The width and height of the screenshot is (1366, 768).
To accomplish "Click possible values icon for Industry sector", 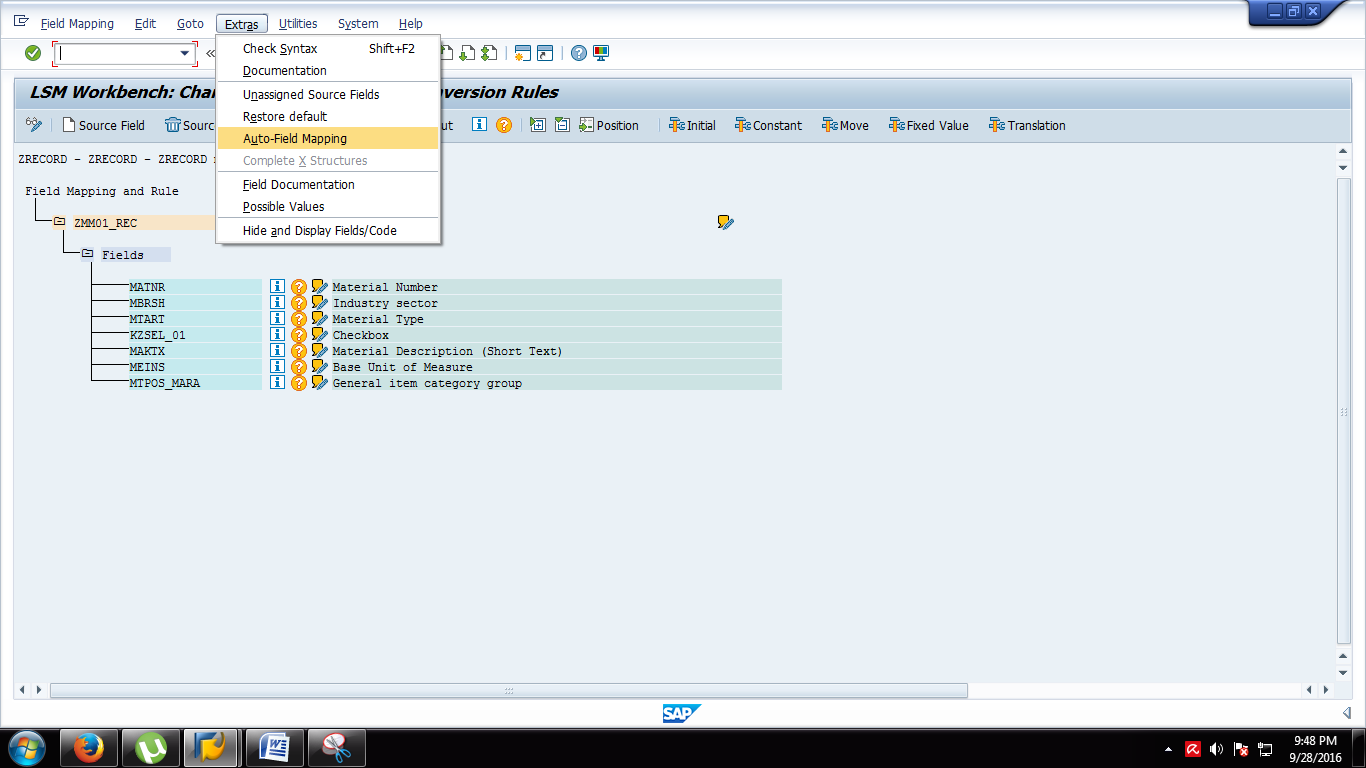I will [298, 303].
